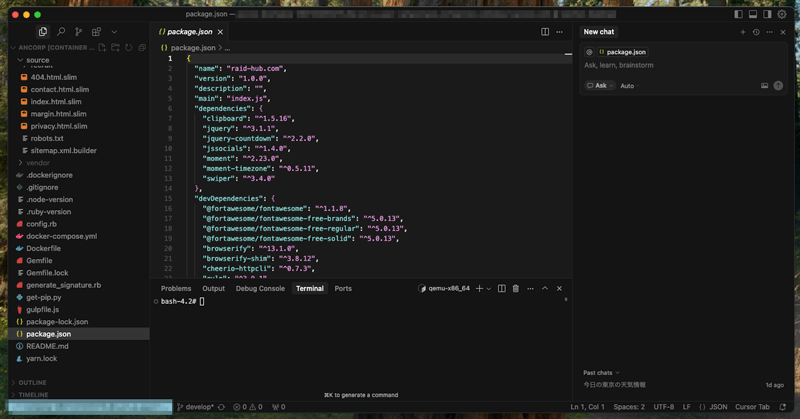
Task: Open Gemfile.lock in Explorer
Action: pos(47,273)
